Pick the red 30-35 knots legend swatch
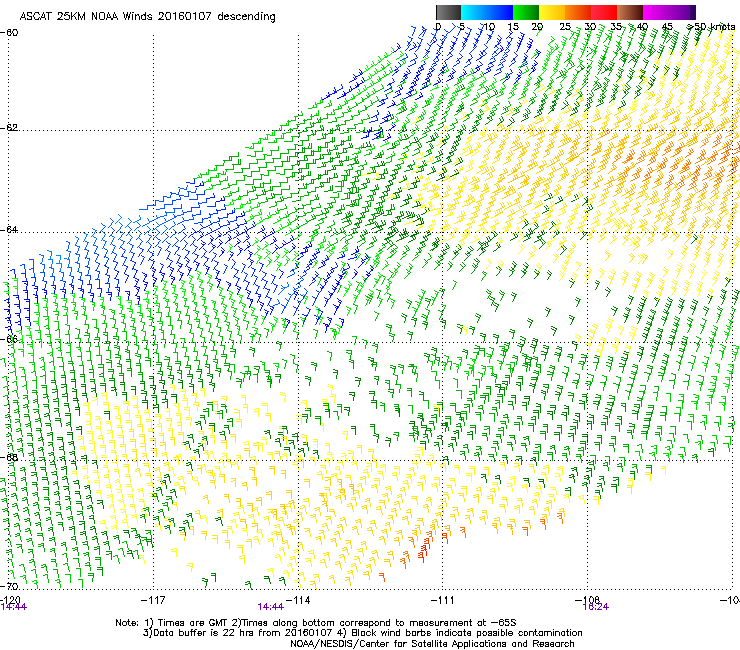Screen dimensions: 740x650 (604, 12)
